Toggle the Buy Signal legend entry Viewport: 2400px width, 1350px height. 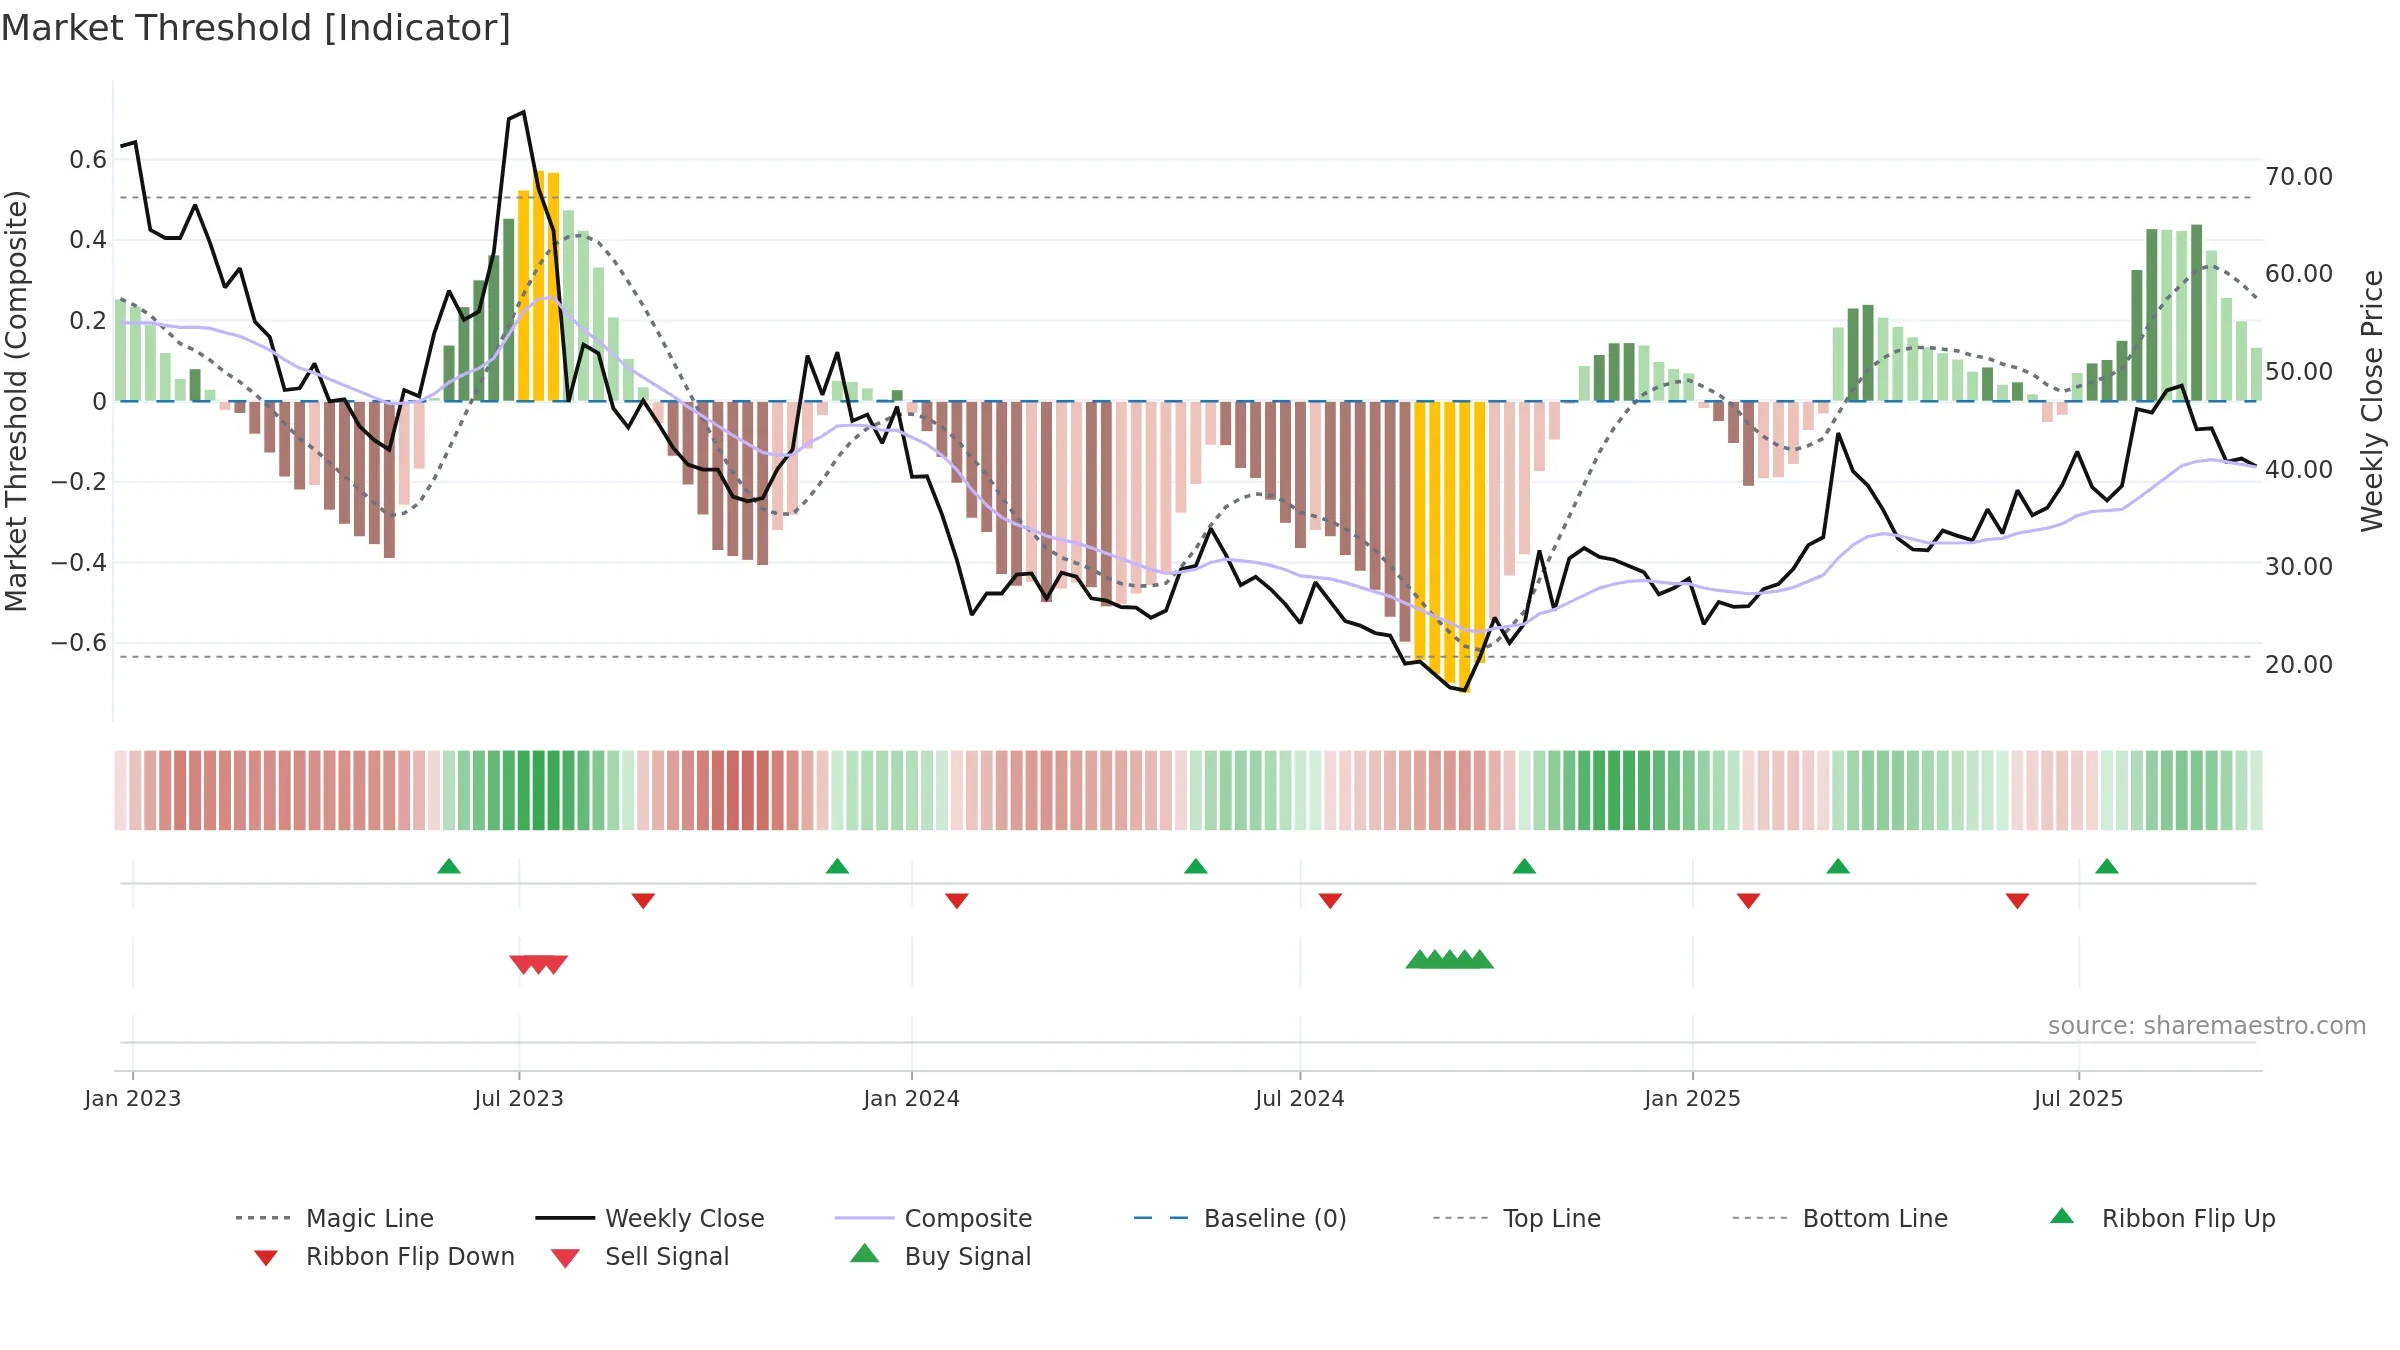940,1256
